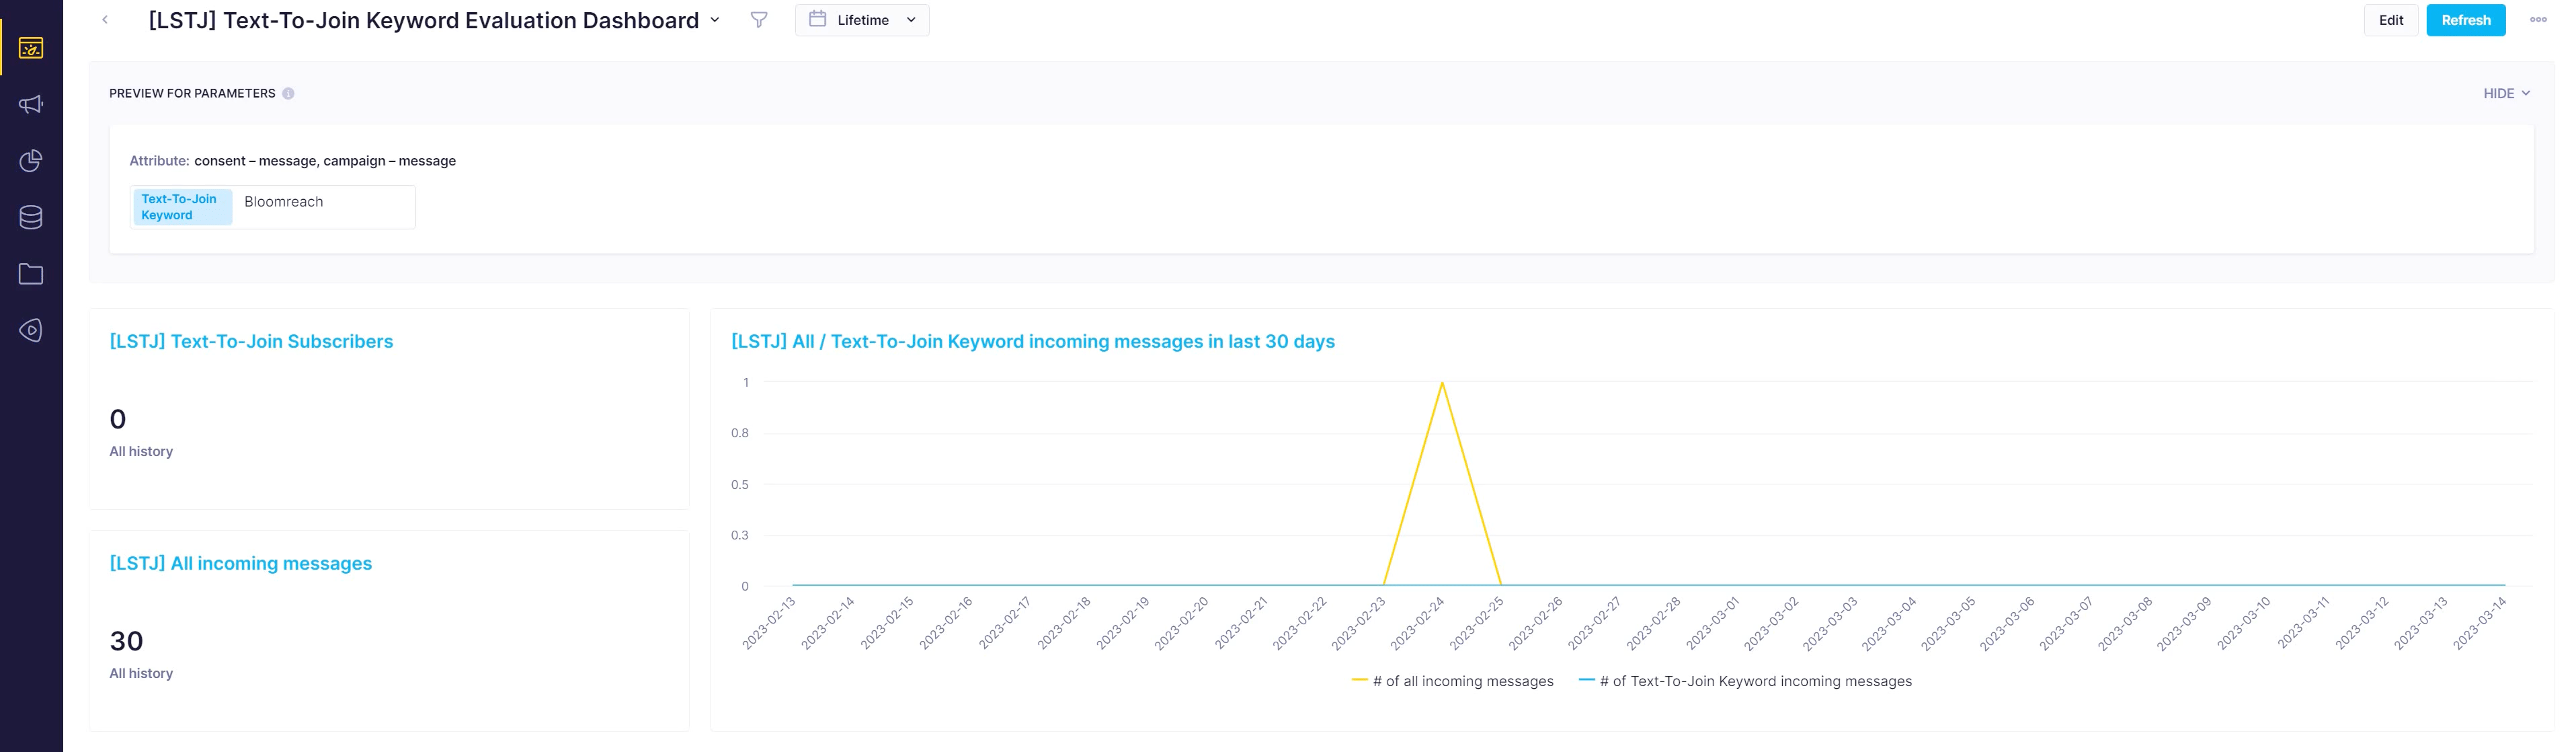
Task: Open the Analyses pie chart sidebar icon
Action: click(x=31, y=161)
